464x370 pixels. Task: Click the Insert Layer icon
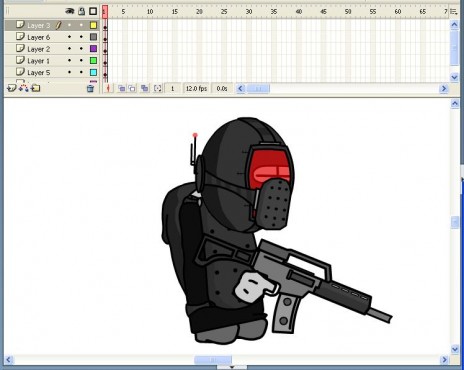tap(12, 88)
